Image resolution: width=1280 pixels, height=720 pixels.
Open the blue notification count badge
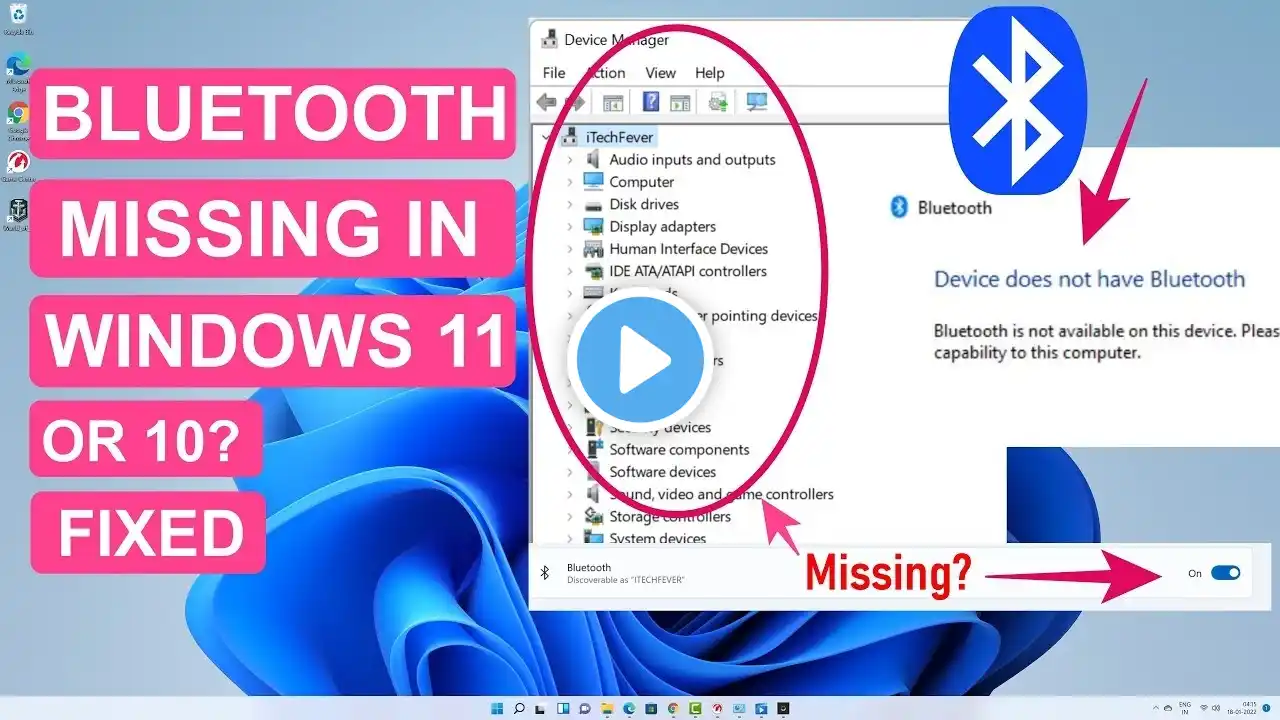coord(1267,709)
